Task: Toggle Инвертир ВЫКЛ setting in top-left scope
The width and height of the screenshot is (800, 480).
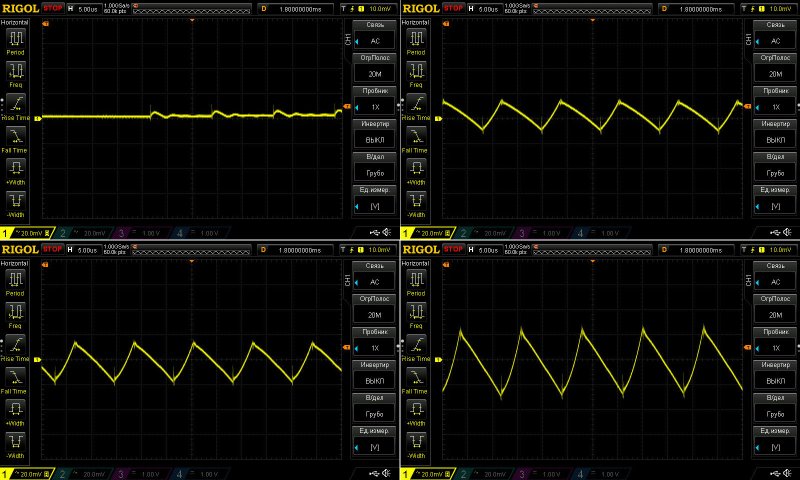Action: 375,134
